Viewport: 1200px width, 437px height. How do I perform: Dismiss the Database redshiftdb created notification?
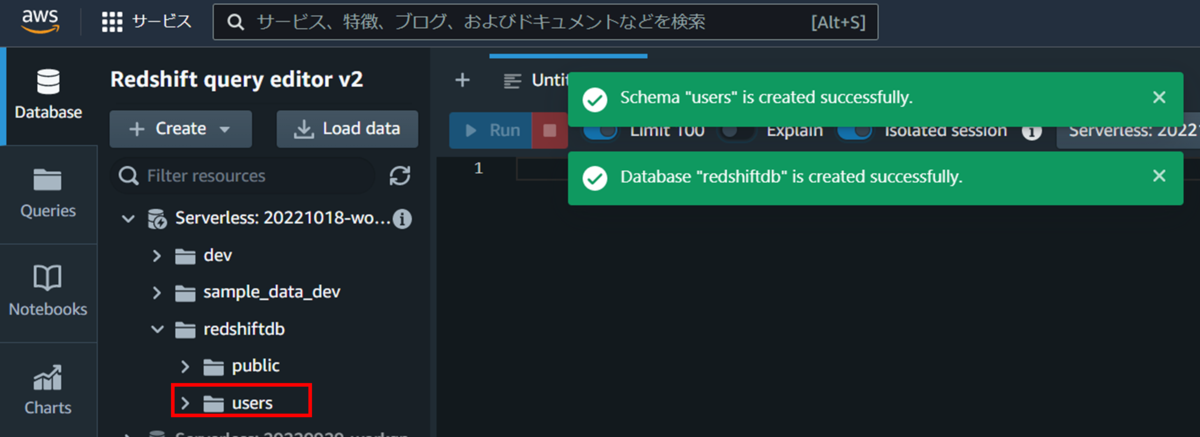pos(1159,176)
